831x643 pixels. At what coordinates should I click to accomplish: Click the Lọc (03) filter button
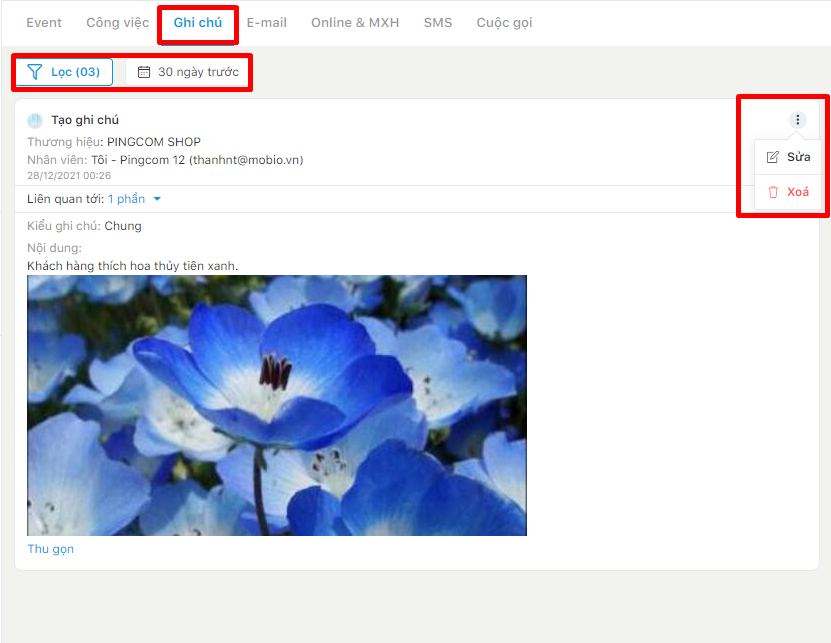pyautogui.click(x=64, y=72)
